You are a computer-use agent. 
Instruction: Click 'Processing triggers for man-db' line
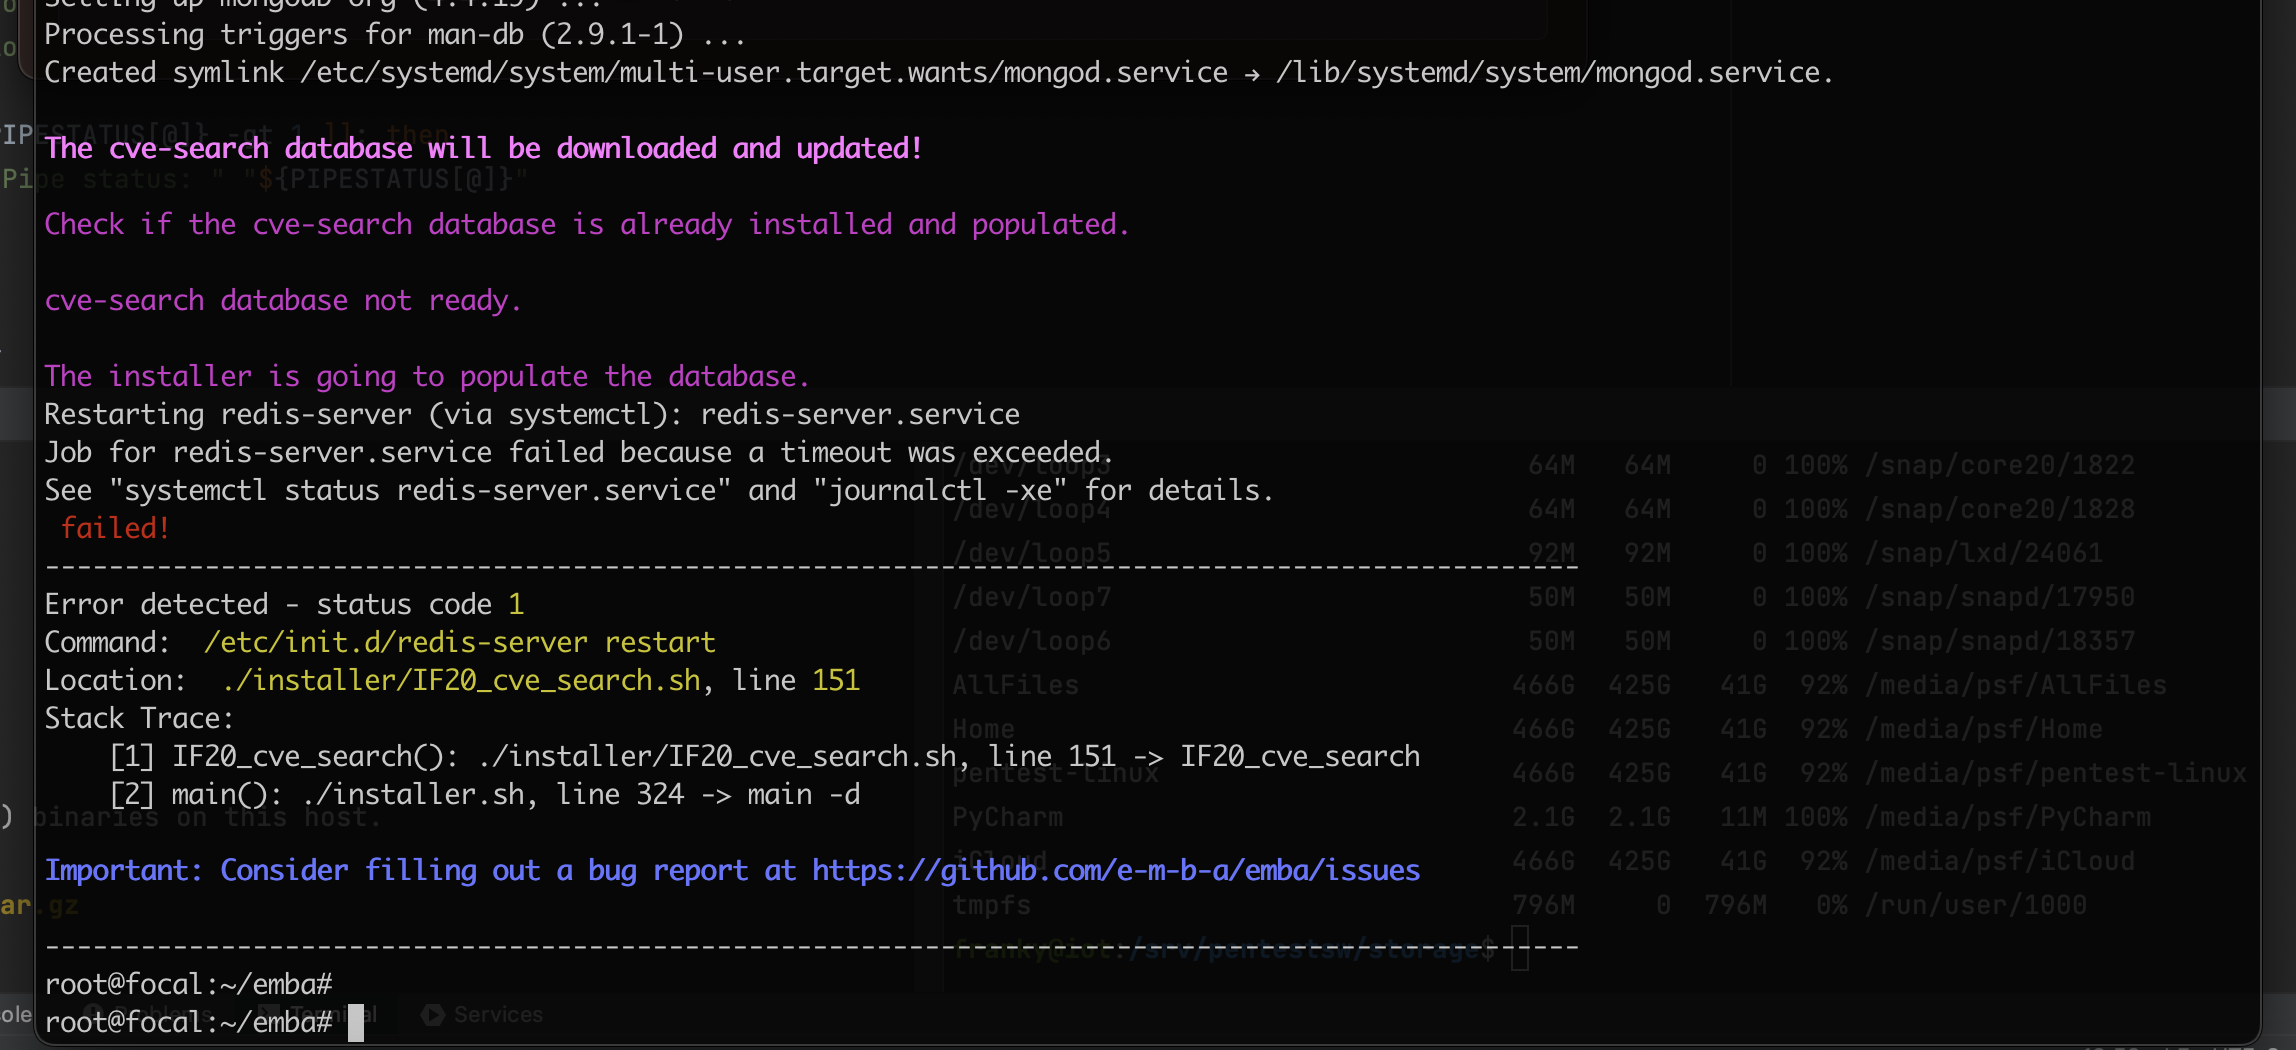[x=395, y=34]
